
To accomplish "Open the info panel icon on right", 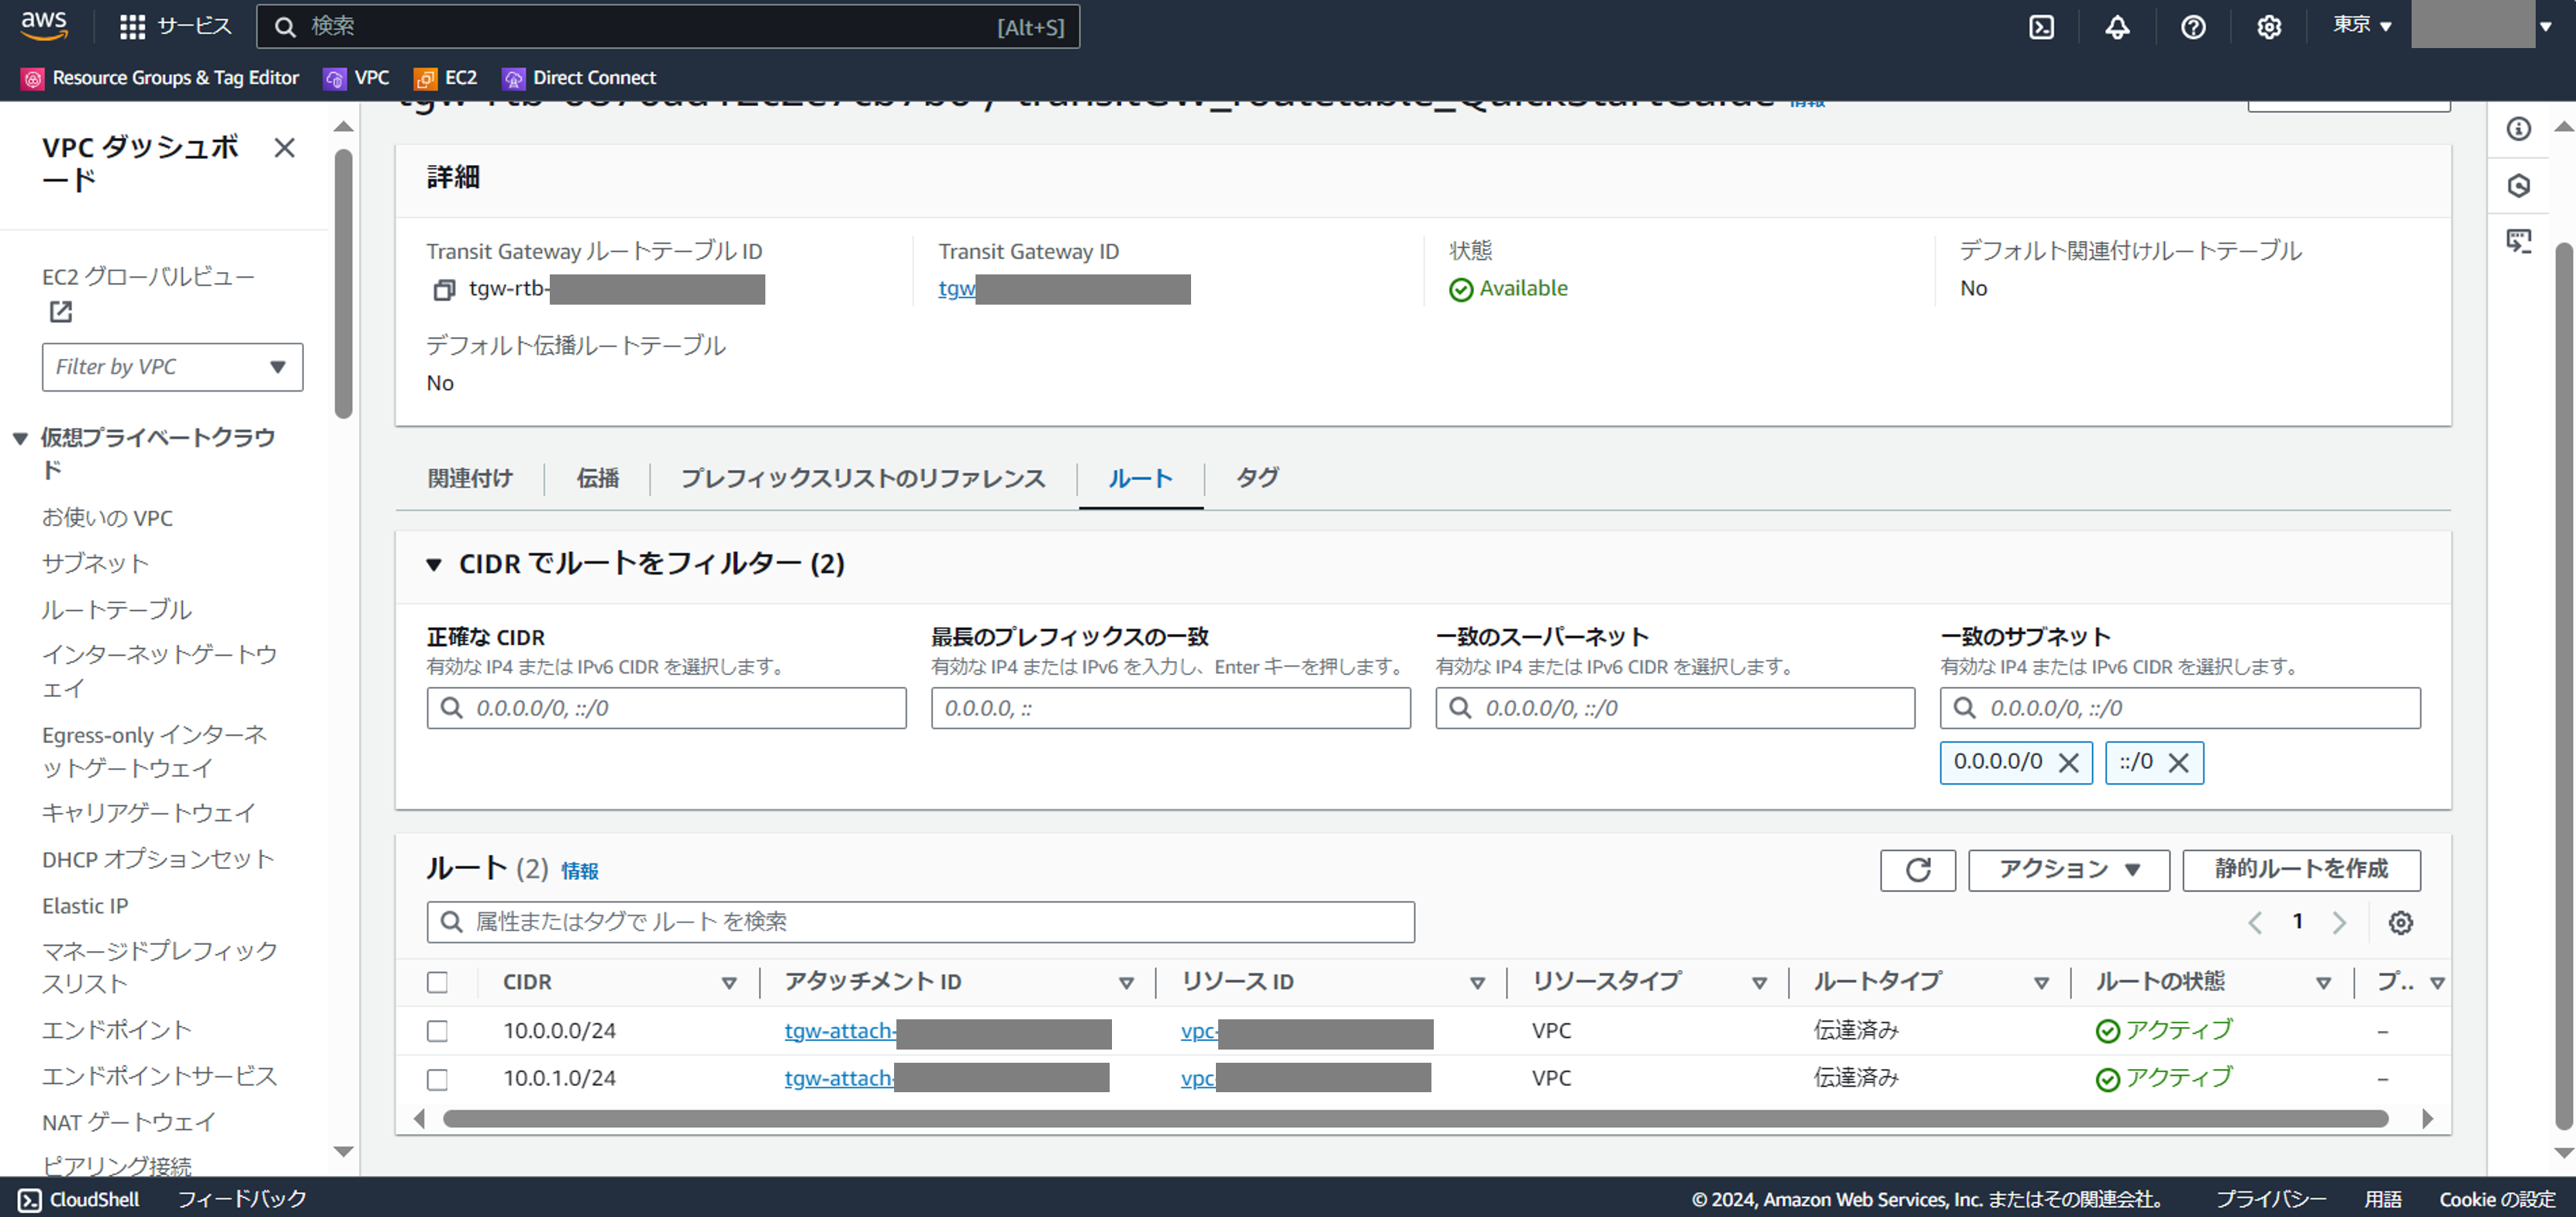I will [x=2518, y=129].
